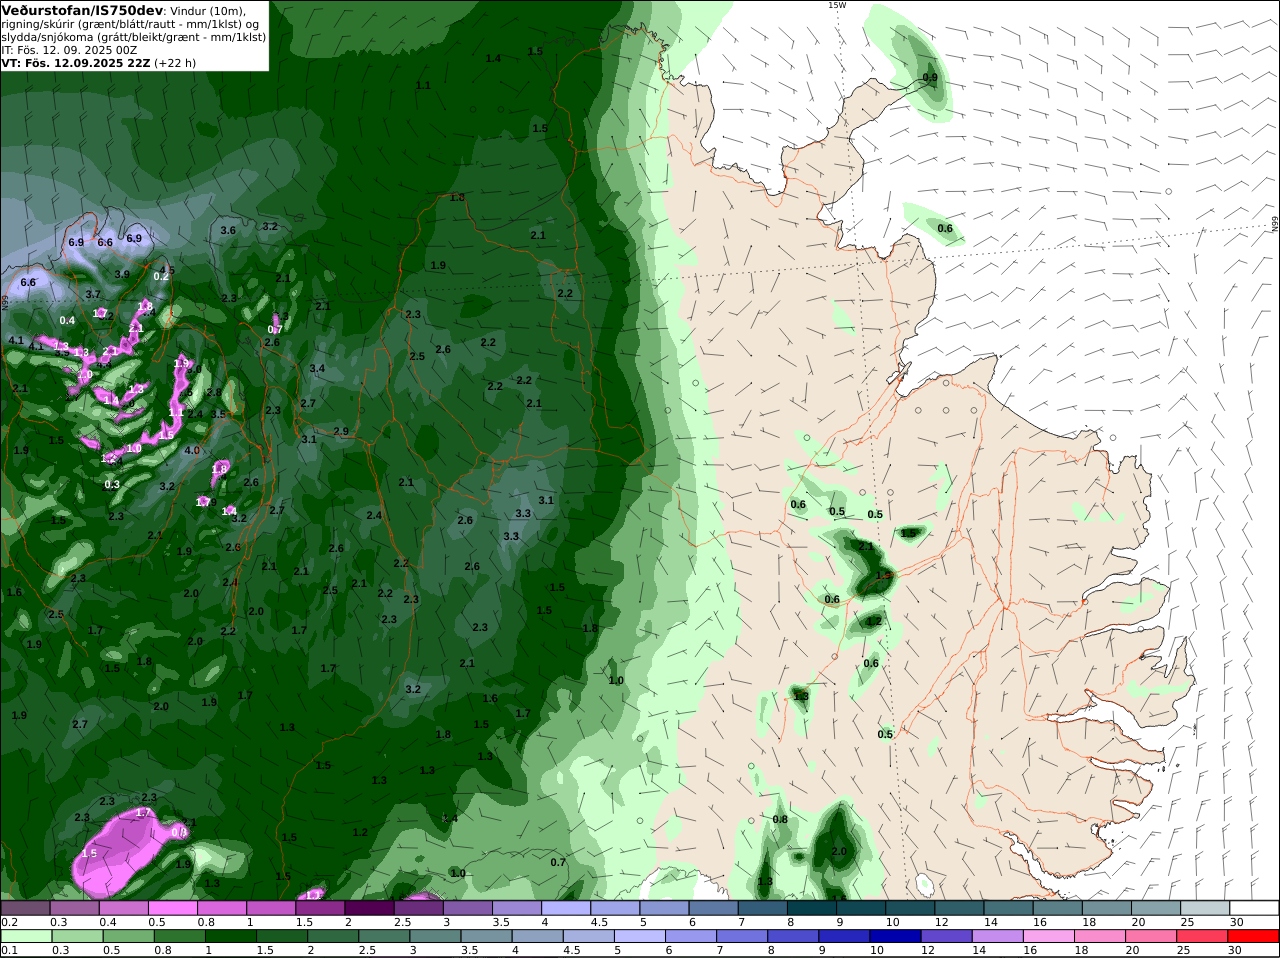This screenshot has height=958, width=1280.
Task: Click the '3.7' precipitation value on map
Action: click(x=93, y=294)
